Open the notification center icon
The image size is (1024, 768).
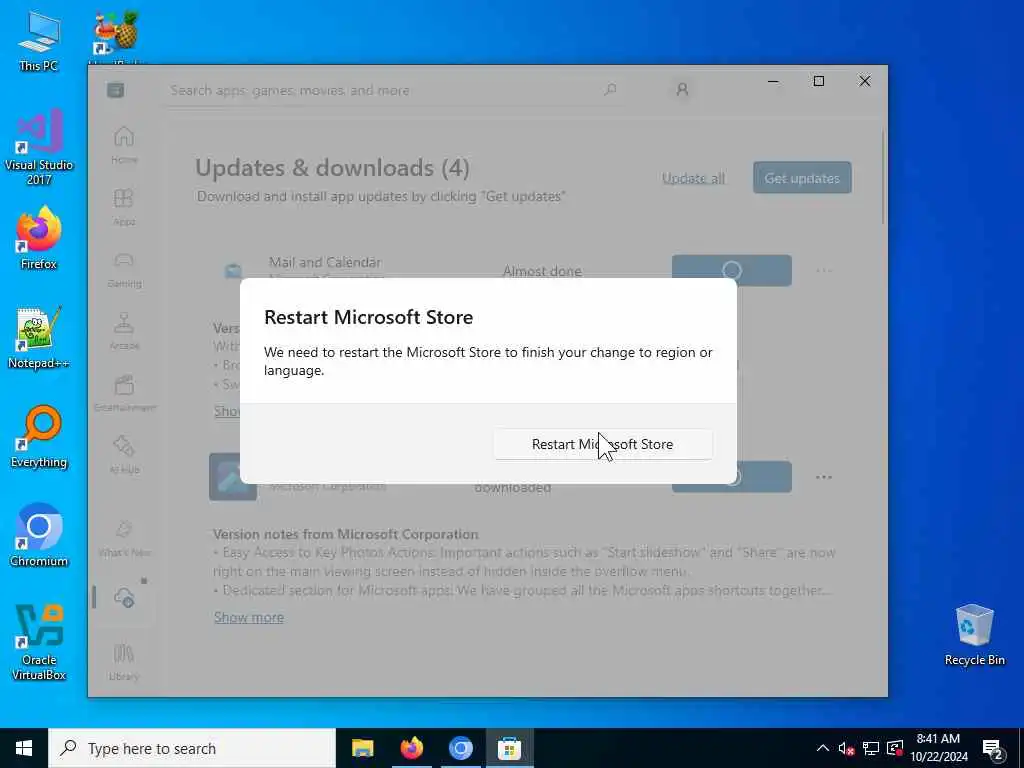[x=993, y=749]
